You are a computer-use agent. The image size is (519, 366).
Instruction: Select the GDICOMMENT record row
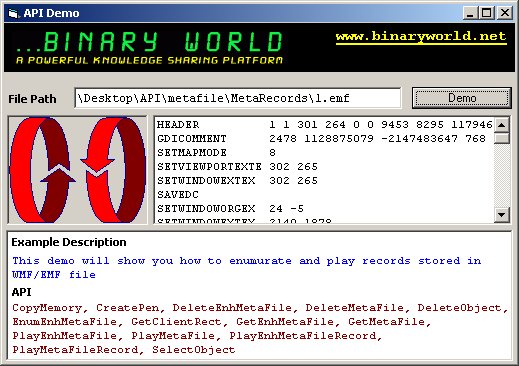pos(324,139)
